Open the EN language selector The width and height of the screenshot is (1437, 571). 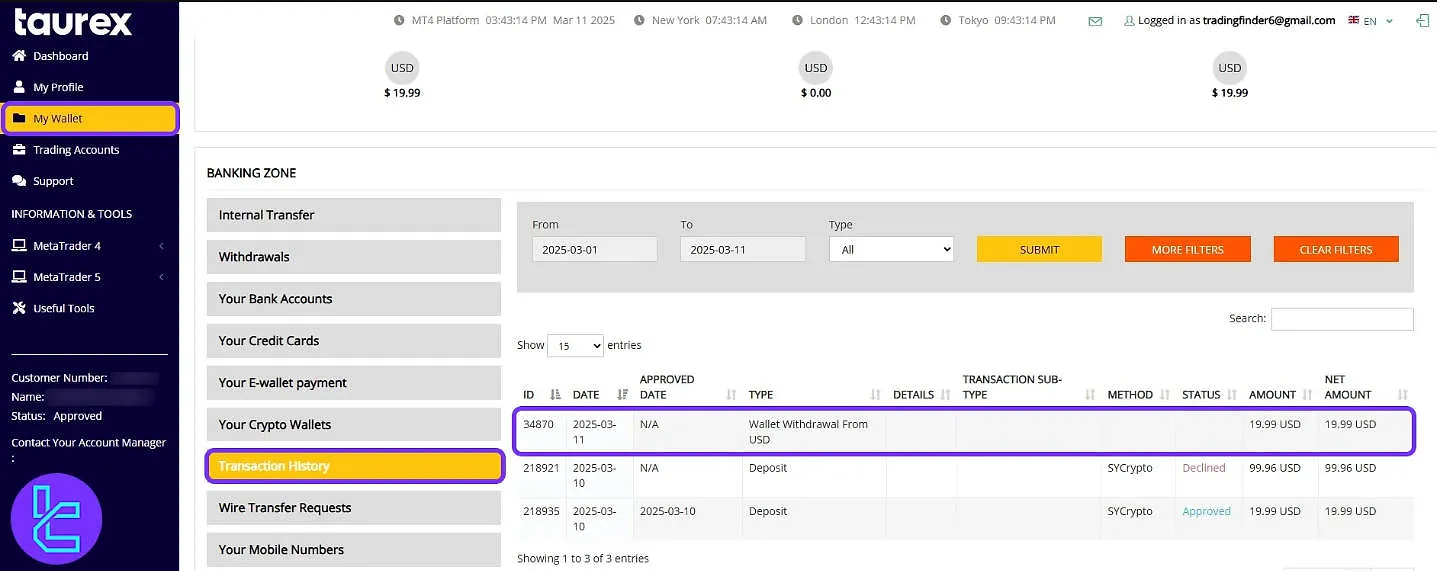pyautogui.click(x=1370, y=20)
